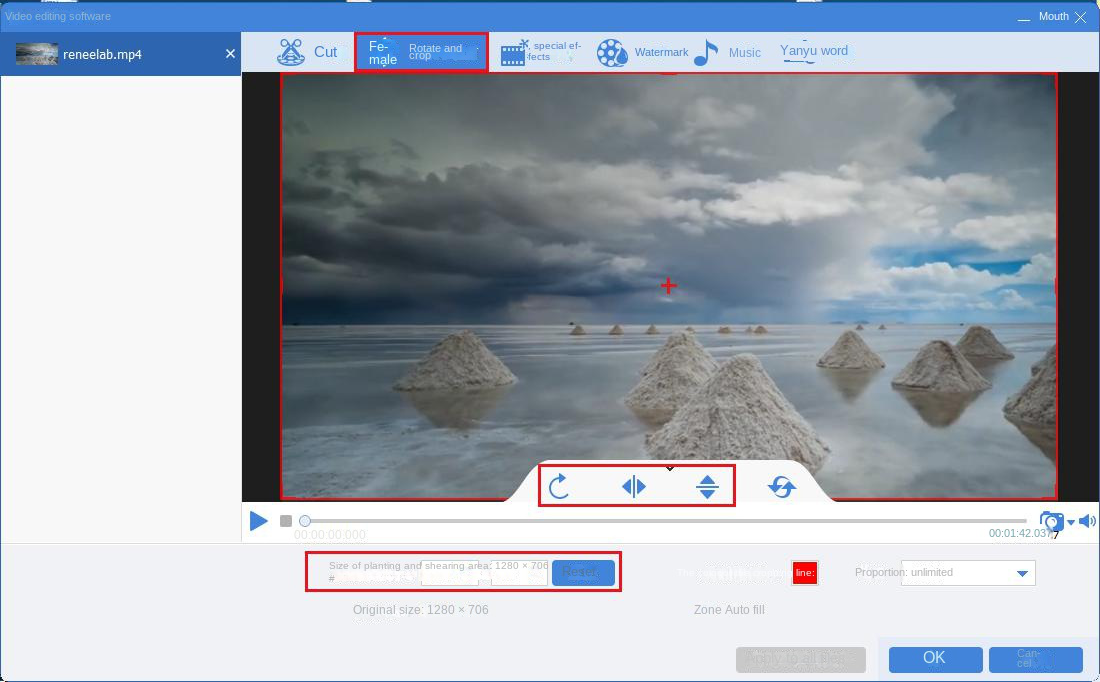Click the Cancel button
This screenshot has height=682, width=1100.
[1035, 659]
